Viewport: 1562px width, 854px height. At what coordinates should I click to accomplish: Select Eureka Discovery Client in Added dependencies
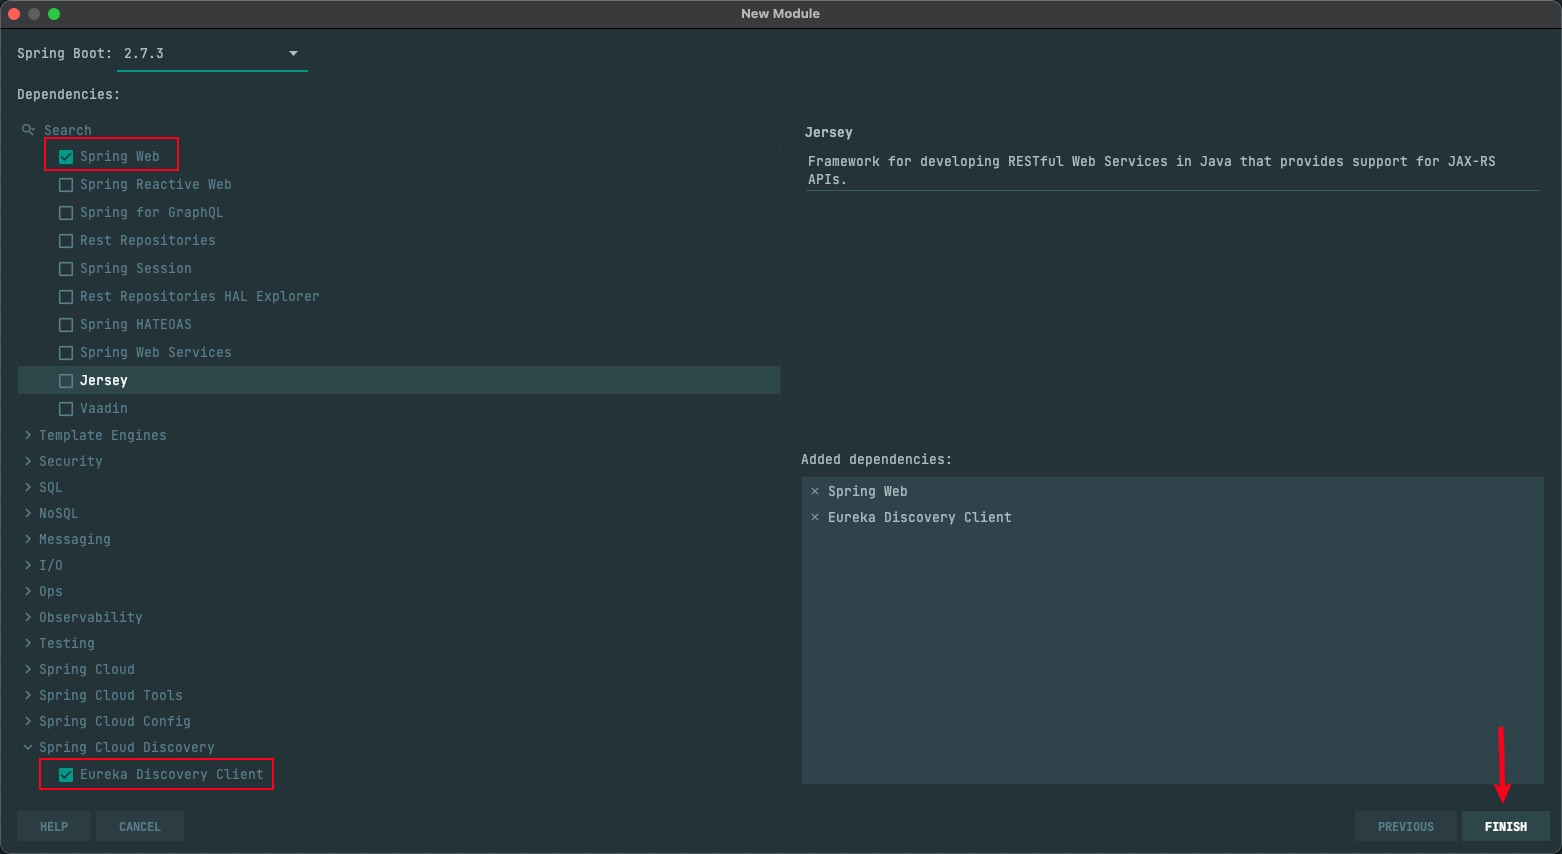click(x=920, y=517)
